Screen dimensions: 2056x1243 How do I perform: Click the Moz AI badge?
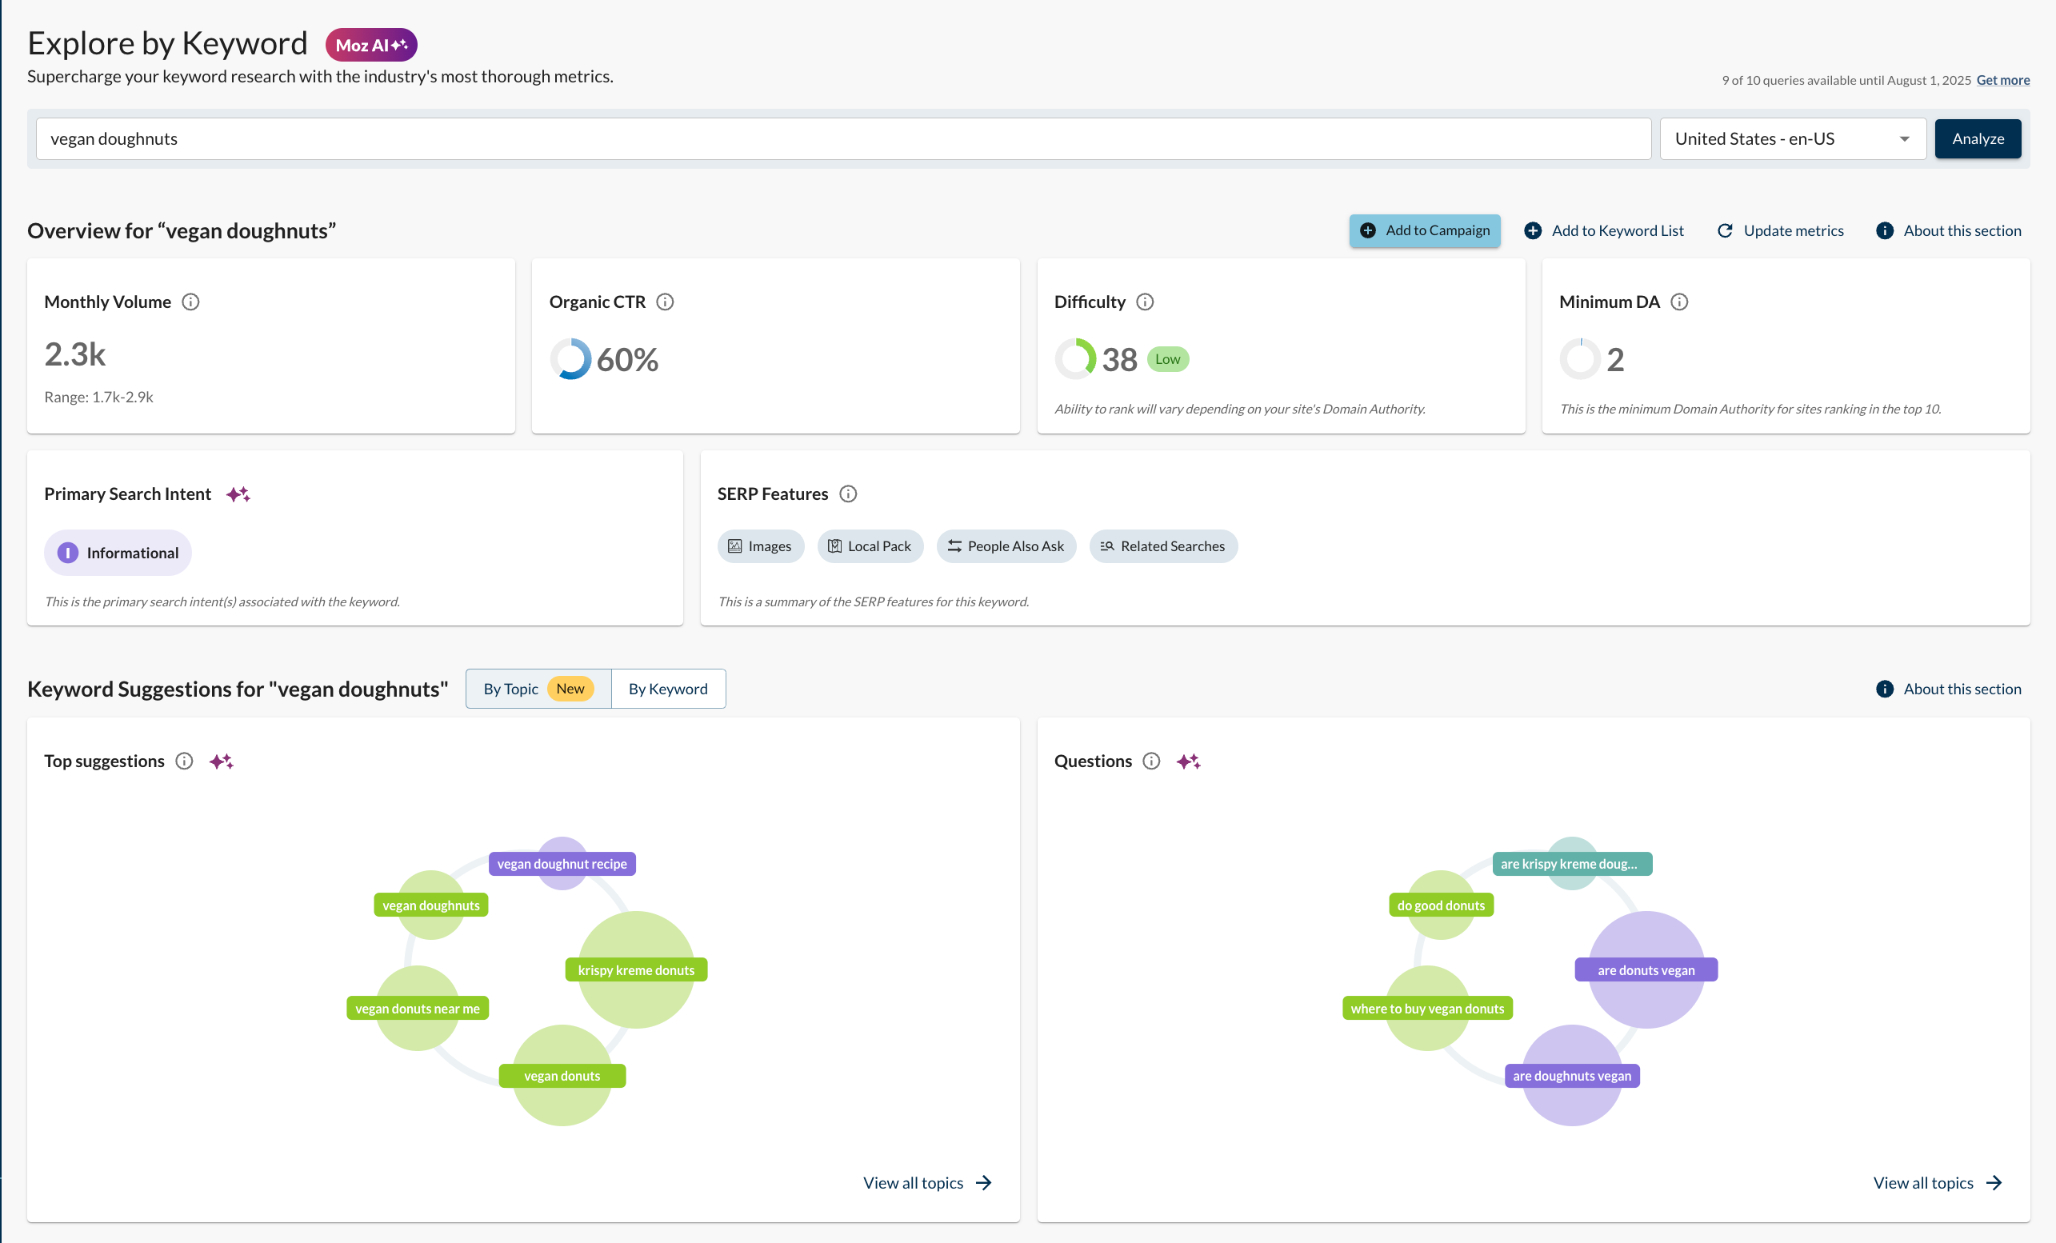pyautogui.click(x=371, y=45)
